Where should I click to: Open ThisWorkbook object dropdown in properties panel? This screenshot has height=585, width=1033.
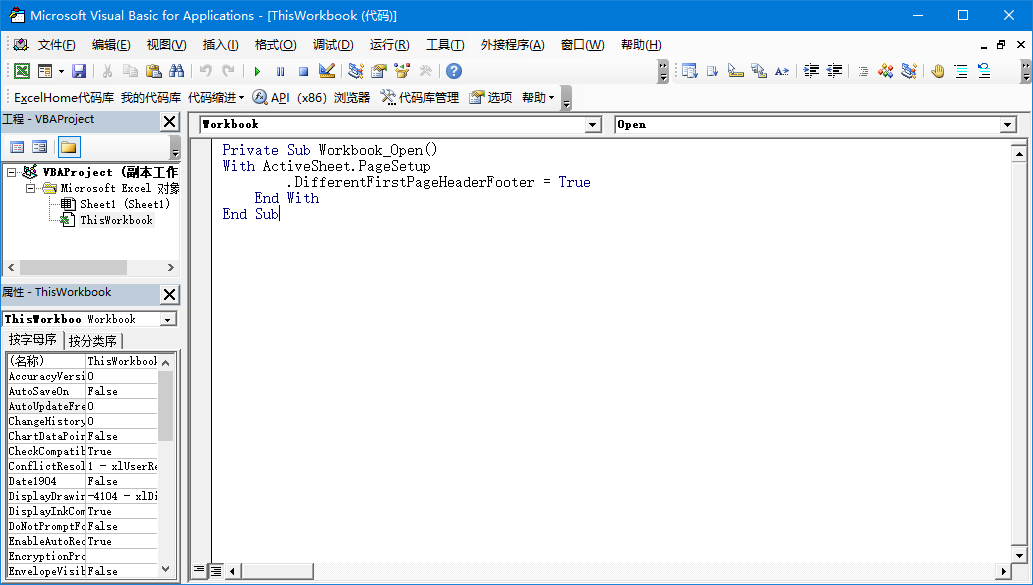point(168,320)
